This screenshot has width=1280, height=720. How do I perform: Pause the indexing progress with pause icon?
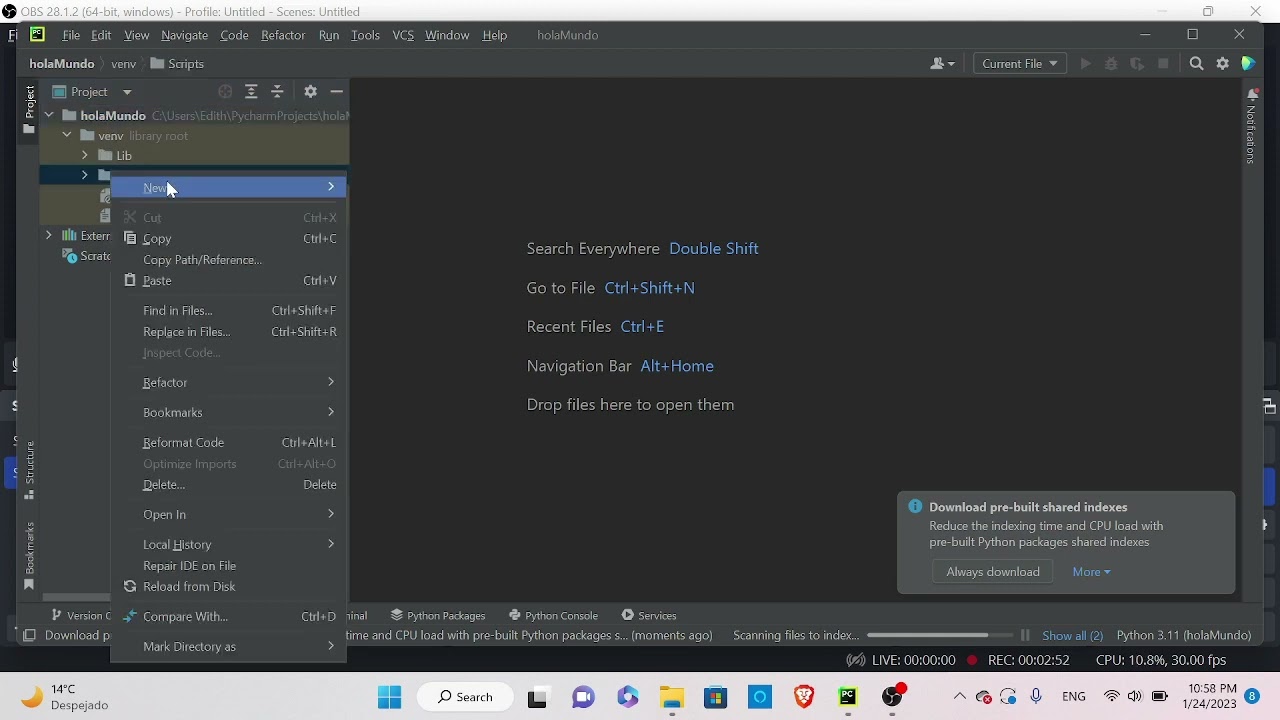click(1025, 636)
